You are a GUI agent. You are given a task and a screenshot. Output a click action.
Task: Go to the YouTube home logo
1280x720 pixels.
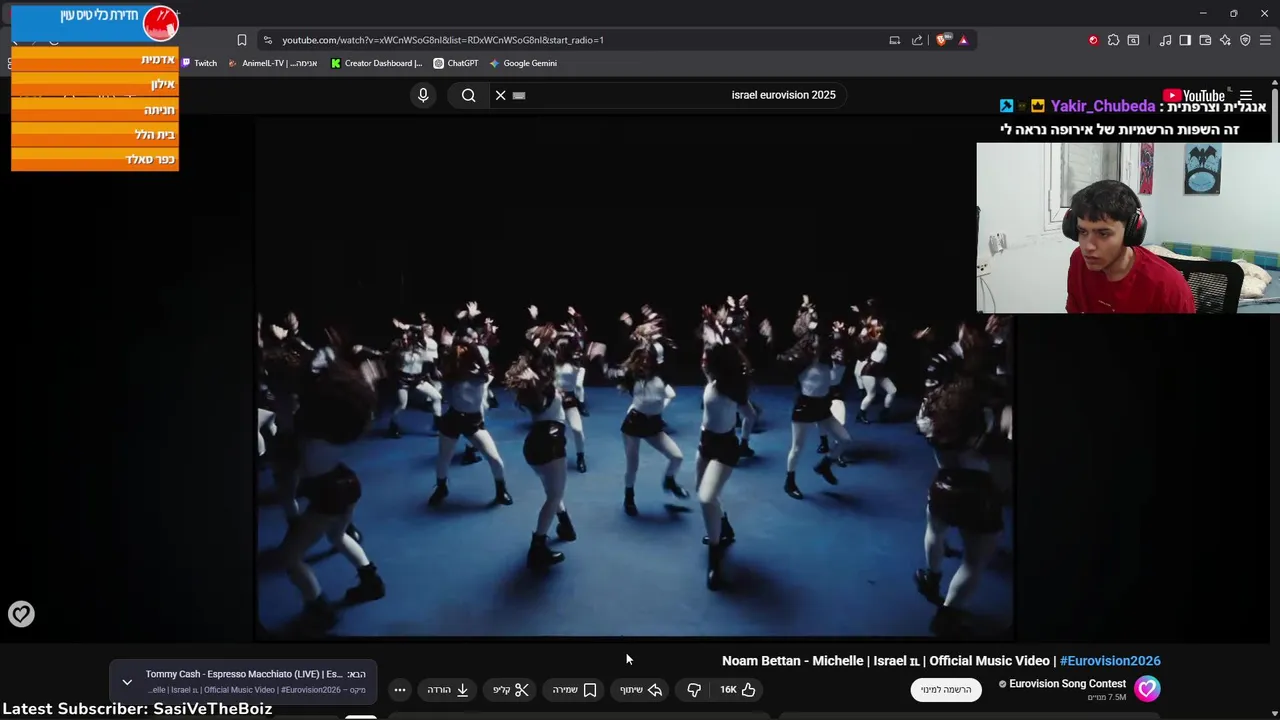point(1194,96)
